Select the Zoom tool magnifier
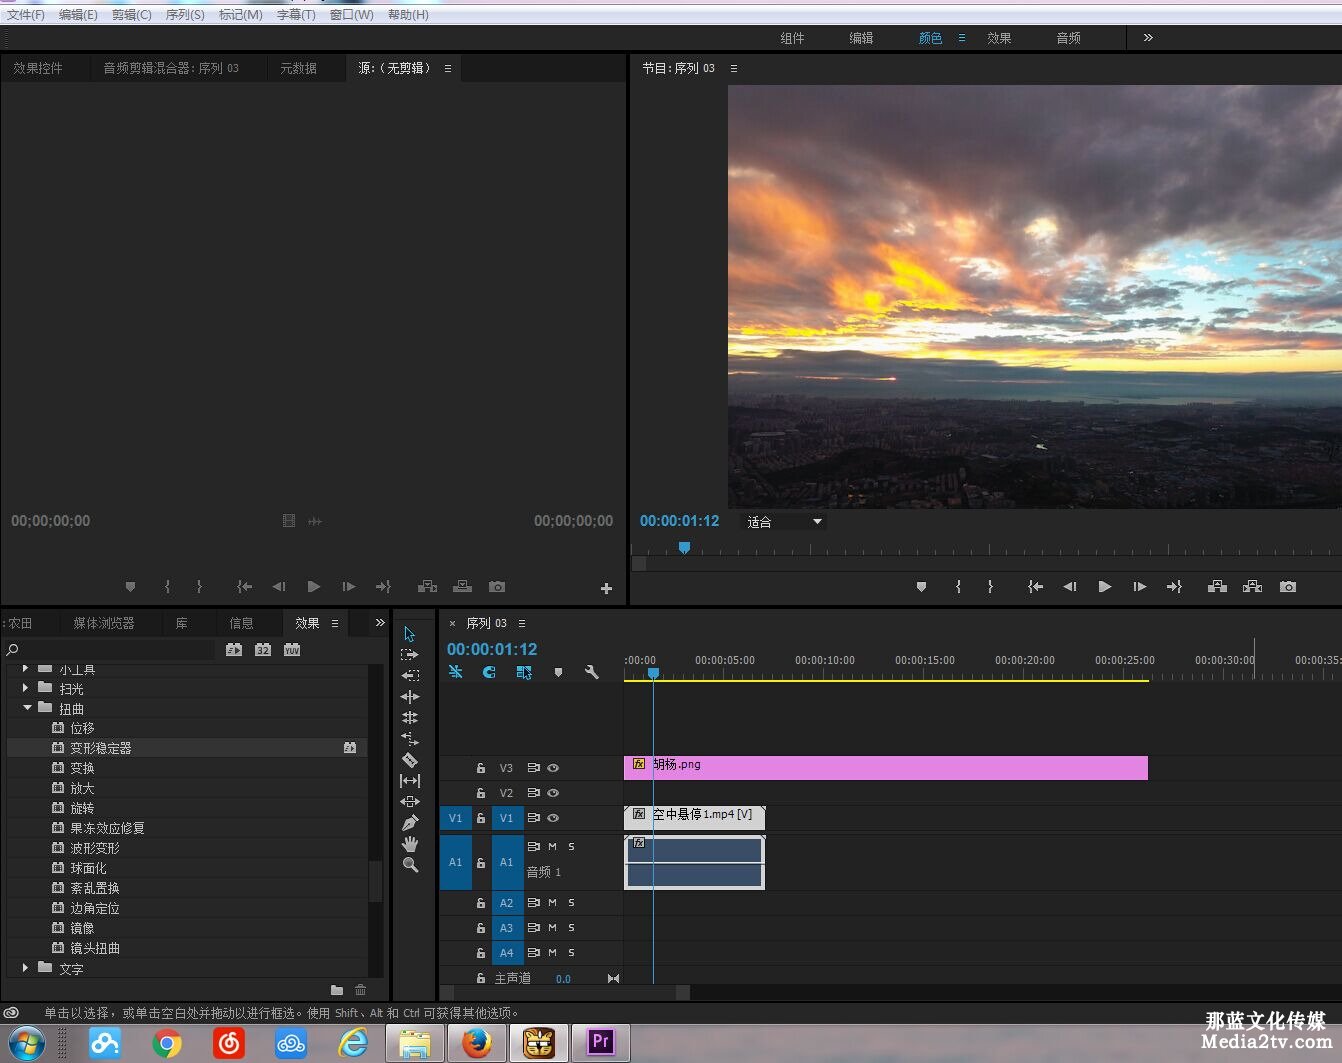Viewport: 1342px width, 1063px height. coord(410,865)
